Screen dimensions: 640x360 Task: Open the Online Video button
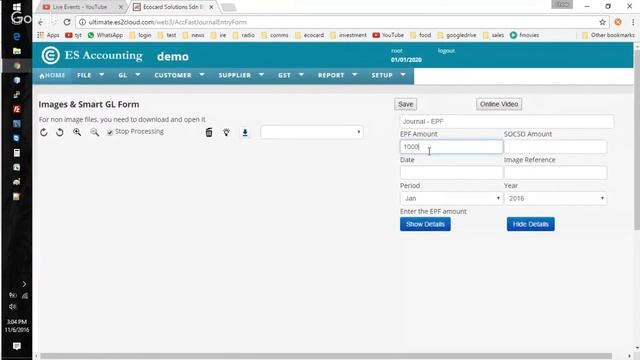tap(499, 104)
